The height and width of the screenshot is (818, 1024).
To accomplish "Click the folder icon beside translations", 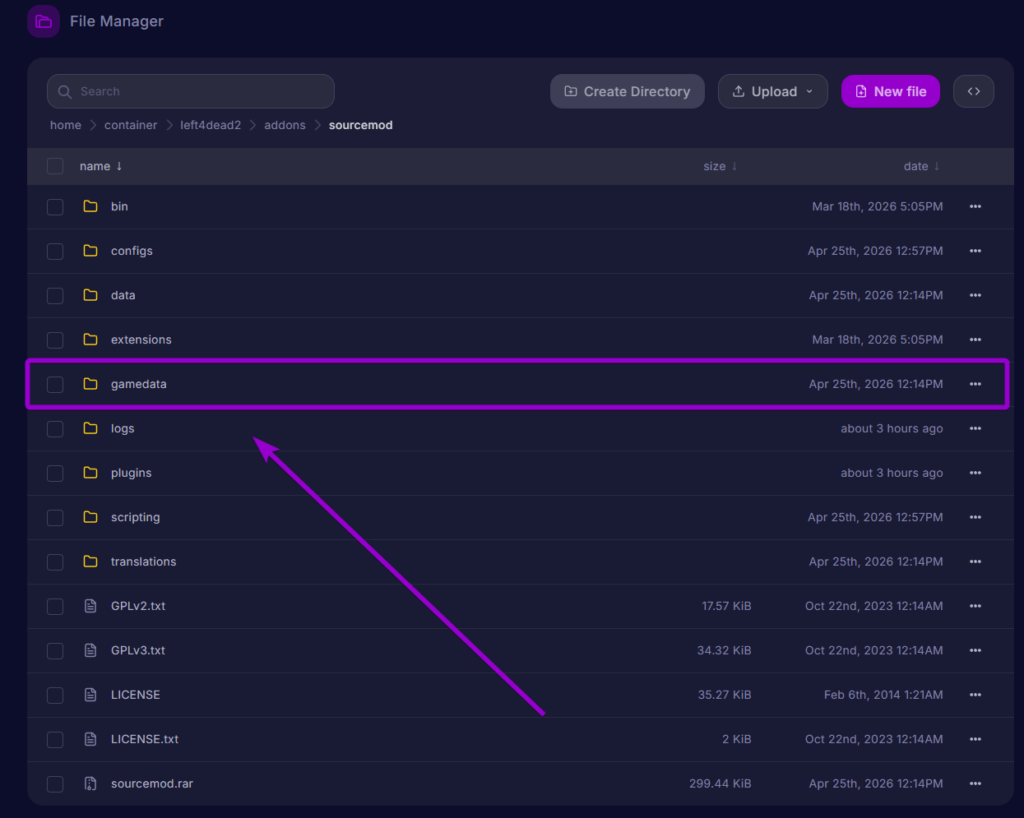I will coord(90,561).
